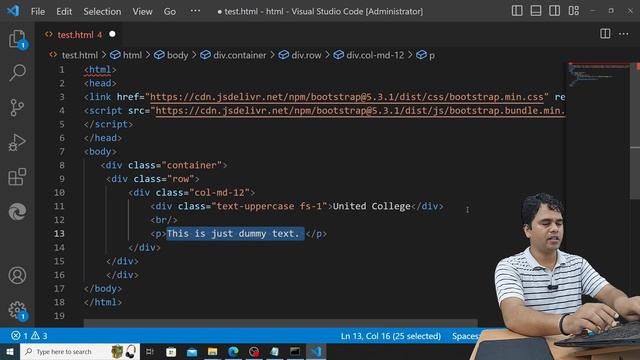The image size is (640, 360).
Task: Open the Edit menu
Action: coord(64,11)
